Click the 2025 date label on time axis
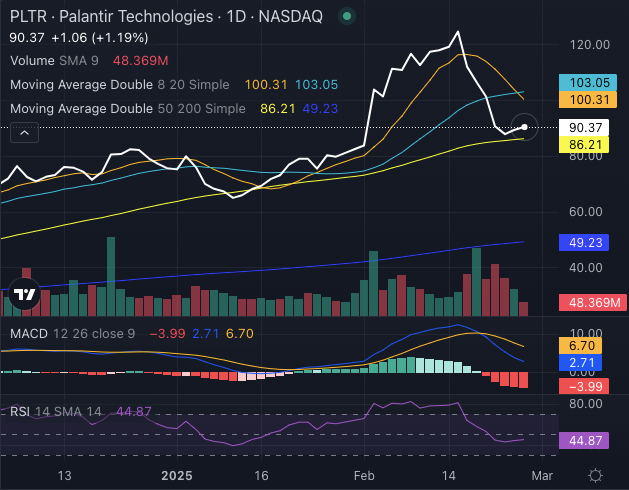The height and width of the screenshot is (490, 629). point(177,476)
